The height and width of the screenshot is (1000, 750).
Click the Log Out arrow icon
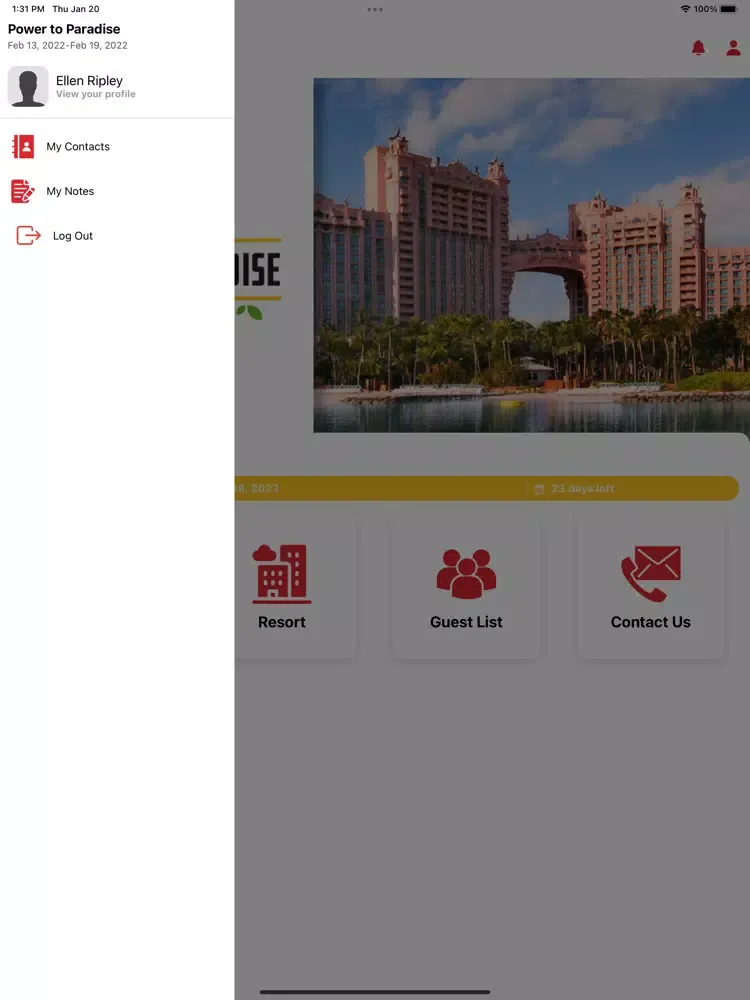pos(28,236)
